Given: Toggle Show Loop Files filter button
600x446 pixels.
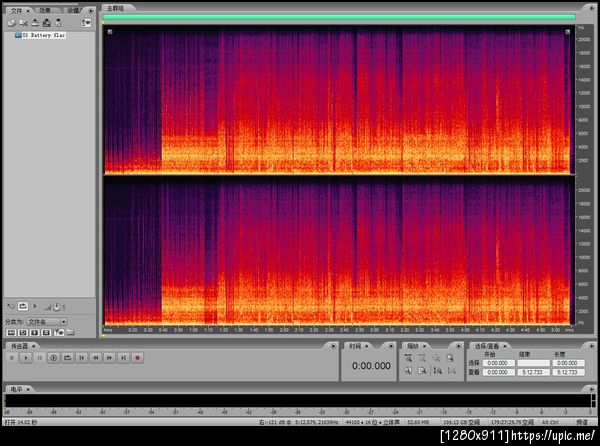Looking at the screenshot, I should (x=23, y=332).
